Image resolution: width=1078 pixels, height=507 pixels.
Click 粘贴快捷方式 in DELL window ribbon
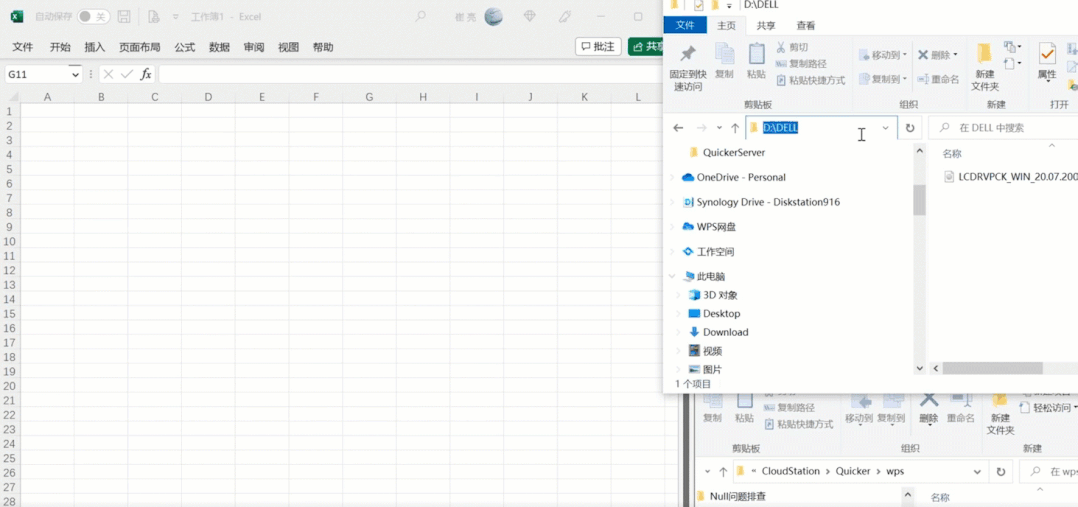click(x=811, y=80)
